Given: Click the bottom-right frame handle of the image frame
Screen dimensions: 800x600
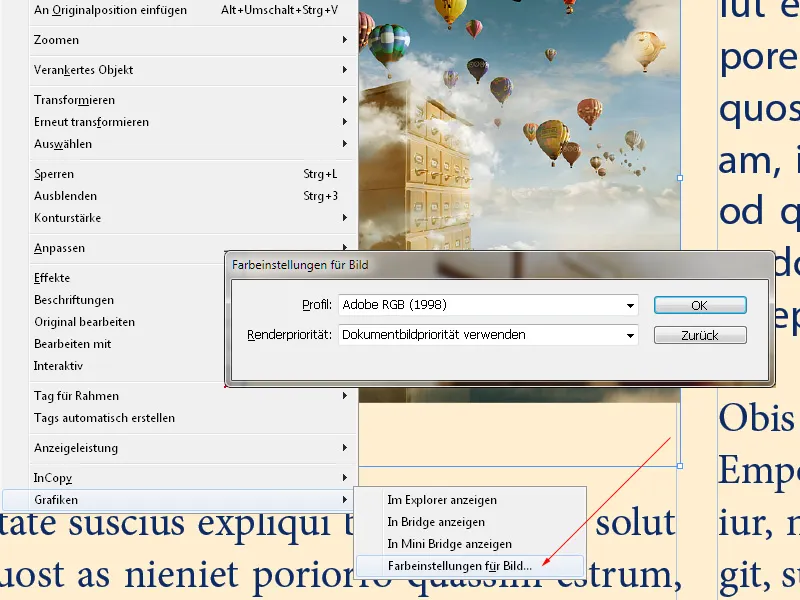Looking at the screenshot, I should (x=680, y=466).
